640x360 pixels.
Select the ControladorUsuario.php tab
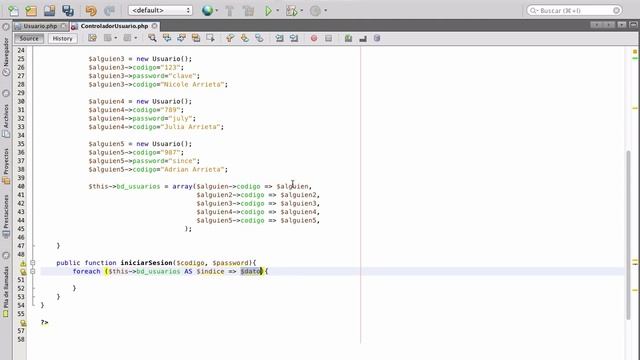pos(114,26)
